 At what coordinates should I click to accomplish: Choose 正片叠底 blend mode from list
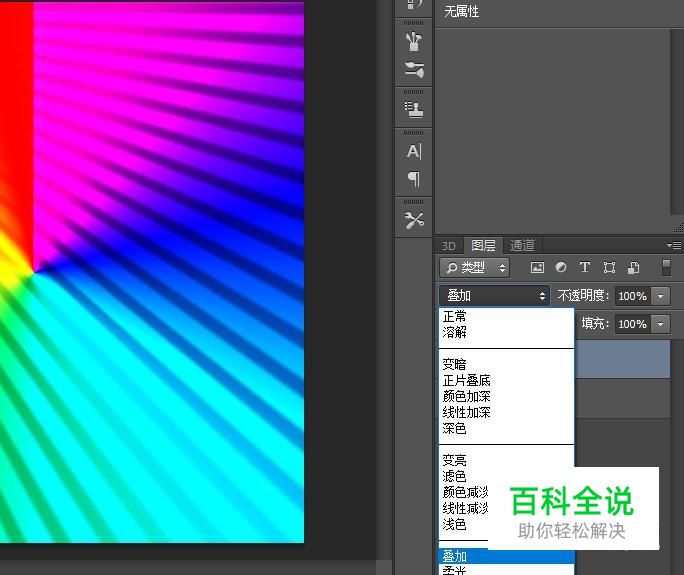[467, 380]
